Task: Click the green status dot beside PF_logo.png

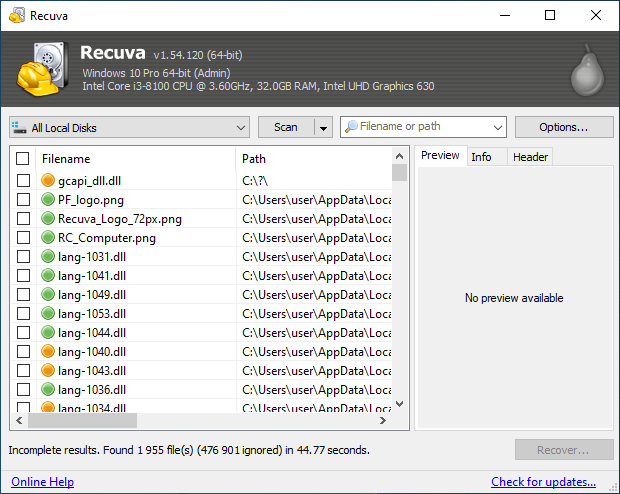Action: tap(48, 200)
